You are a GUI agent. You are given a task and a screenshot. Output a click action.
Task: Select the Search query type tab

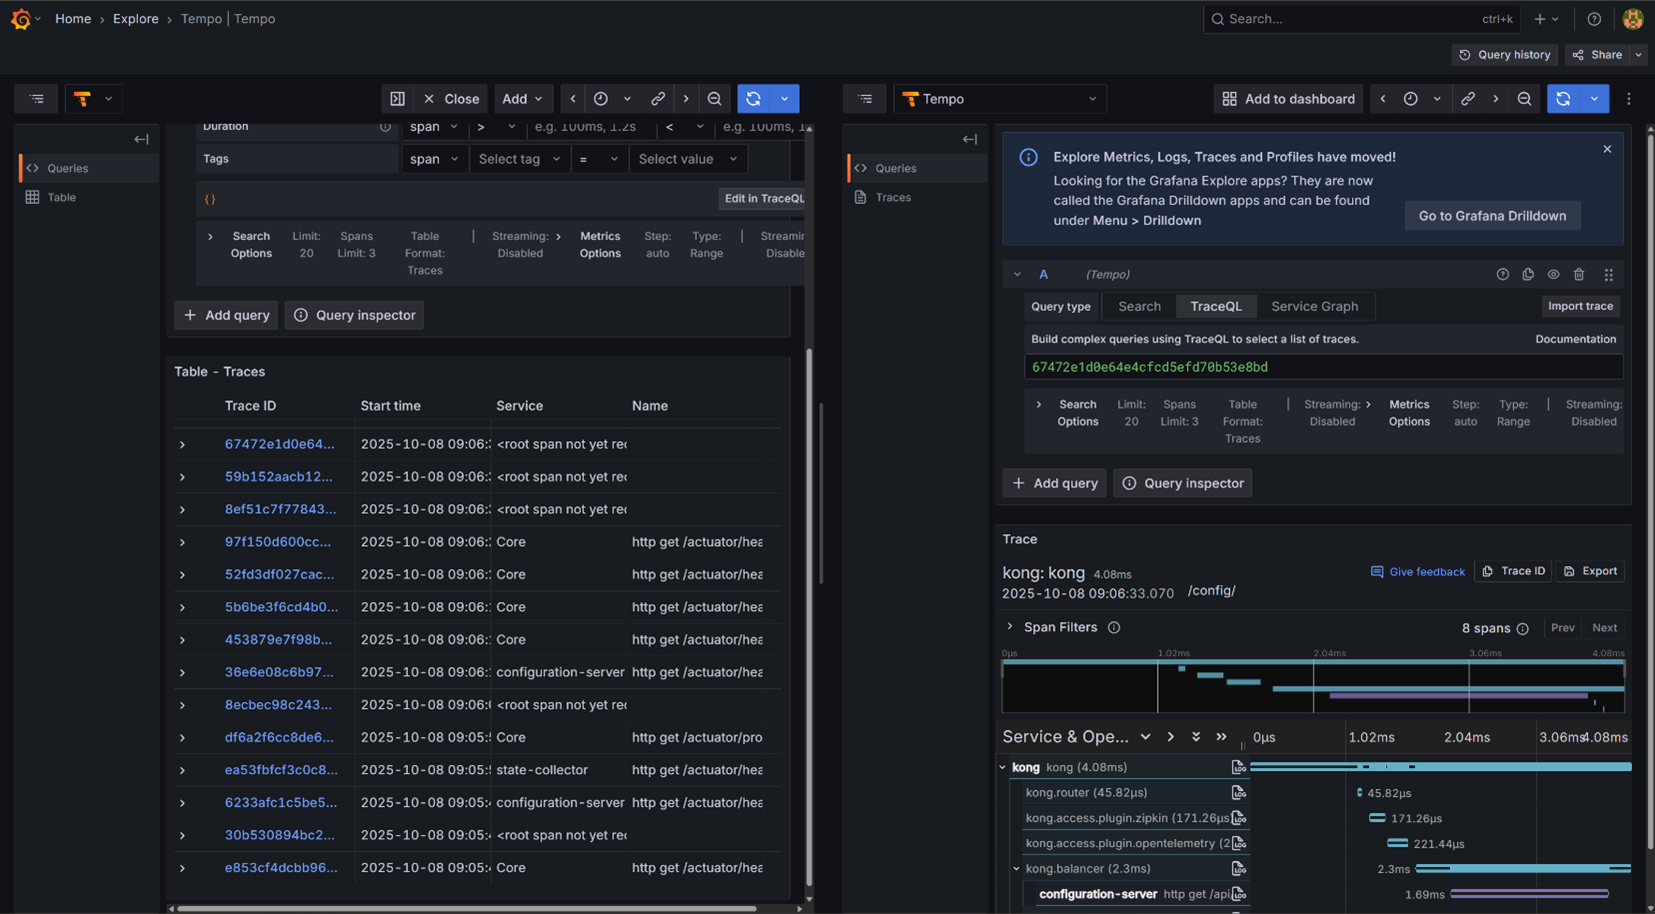[1139, 306]
